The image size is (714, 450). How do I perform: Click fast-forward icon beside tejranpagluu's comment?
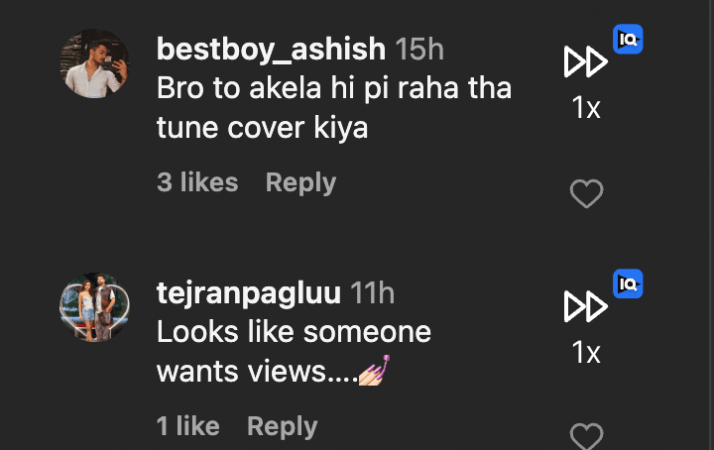click(585, 307)
